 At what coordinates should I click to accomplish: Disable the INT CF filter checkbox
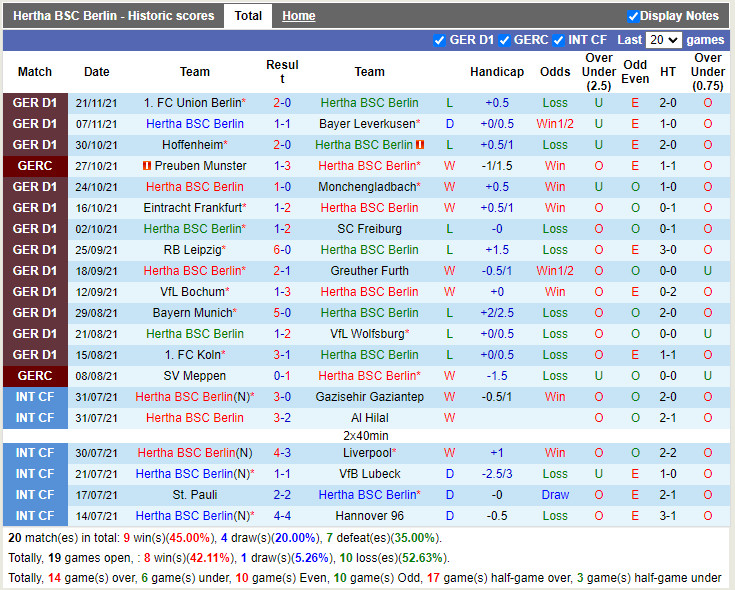click(x=562, y=40)
